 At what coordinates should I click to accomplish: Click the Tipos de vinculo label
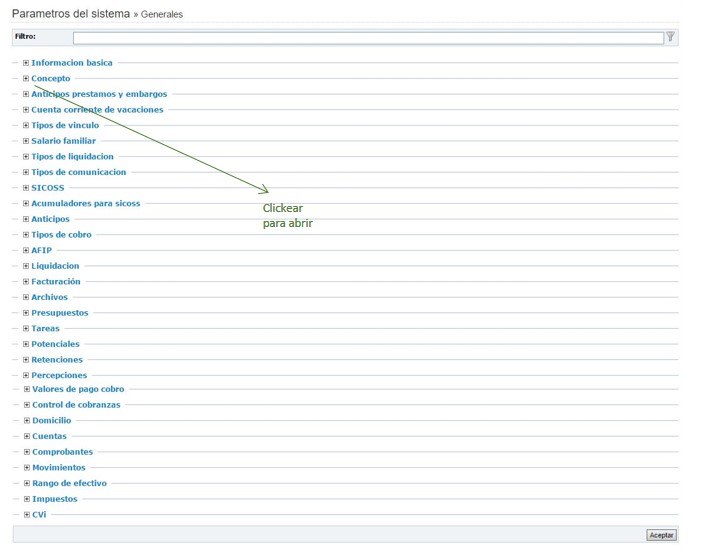click(x=65, y=126)
